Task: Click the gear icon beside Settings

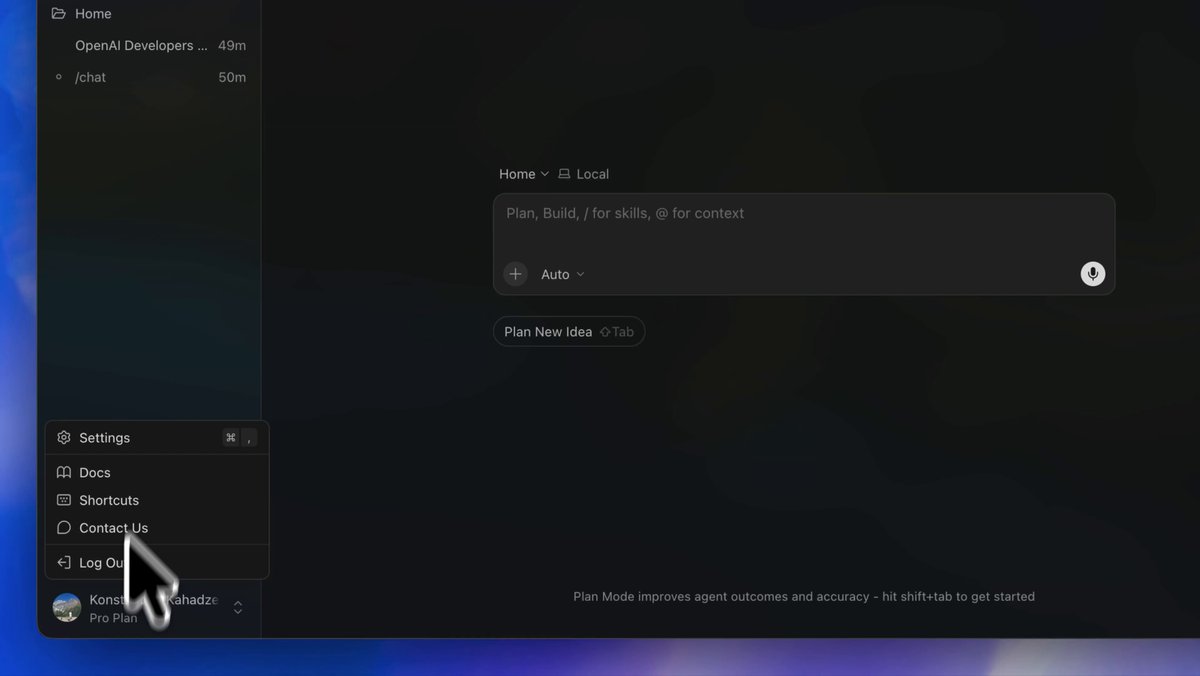Action: [64, 438]
